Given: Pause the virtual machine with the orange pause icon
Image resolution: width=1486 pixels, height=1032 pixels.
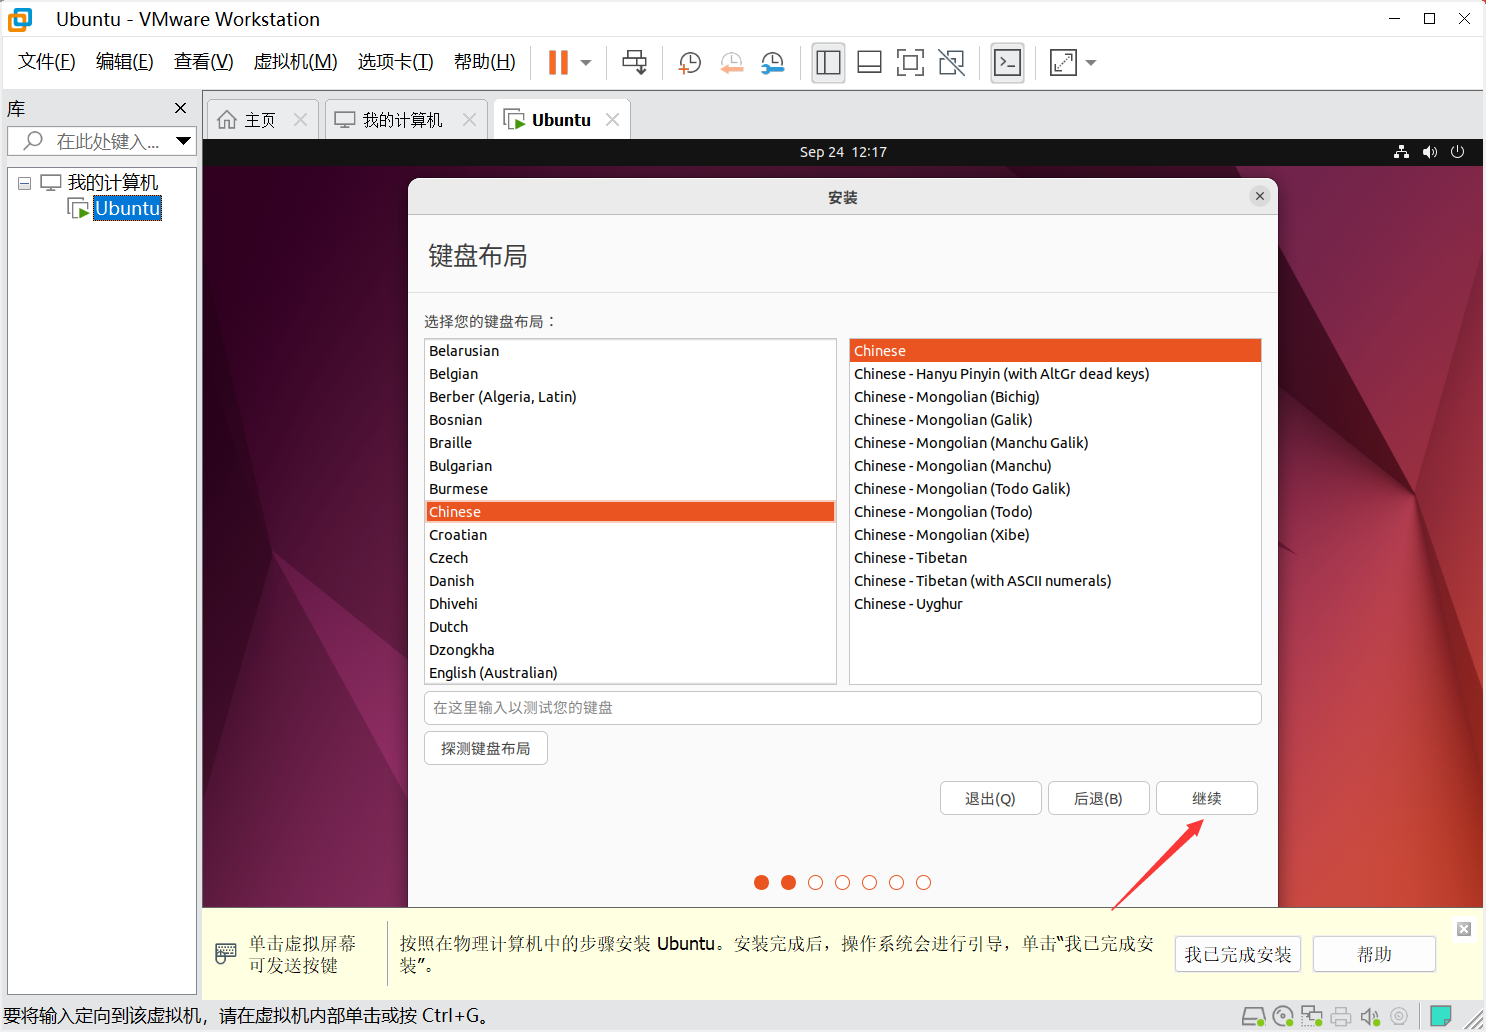Looking at the screenshot, I should [558, 62].
